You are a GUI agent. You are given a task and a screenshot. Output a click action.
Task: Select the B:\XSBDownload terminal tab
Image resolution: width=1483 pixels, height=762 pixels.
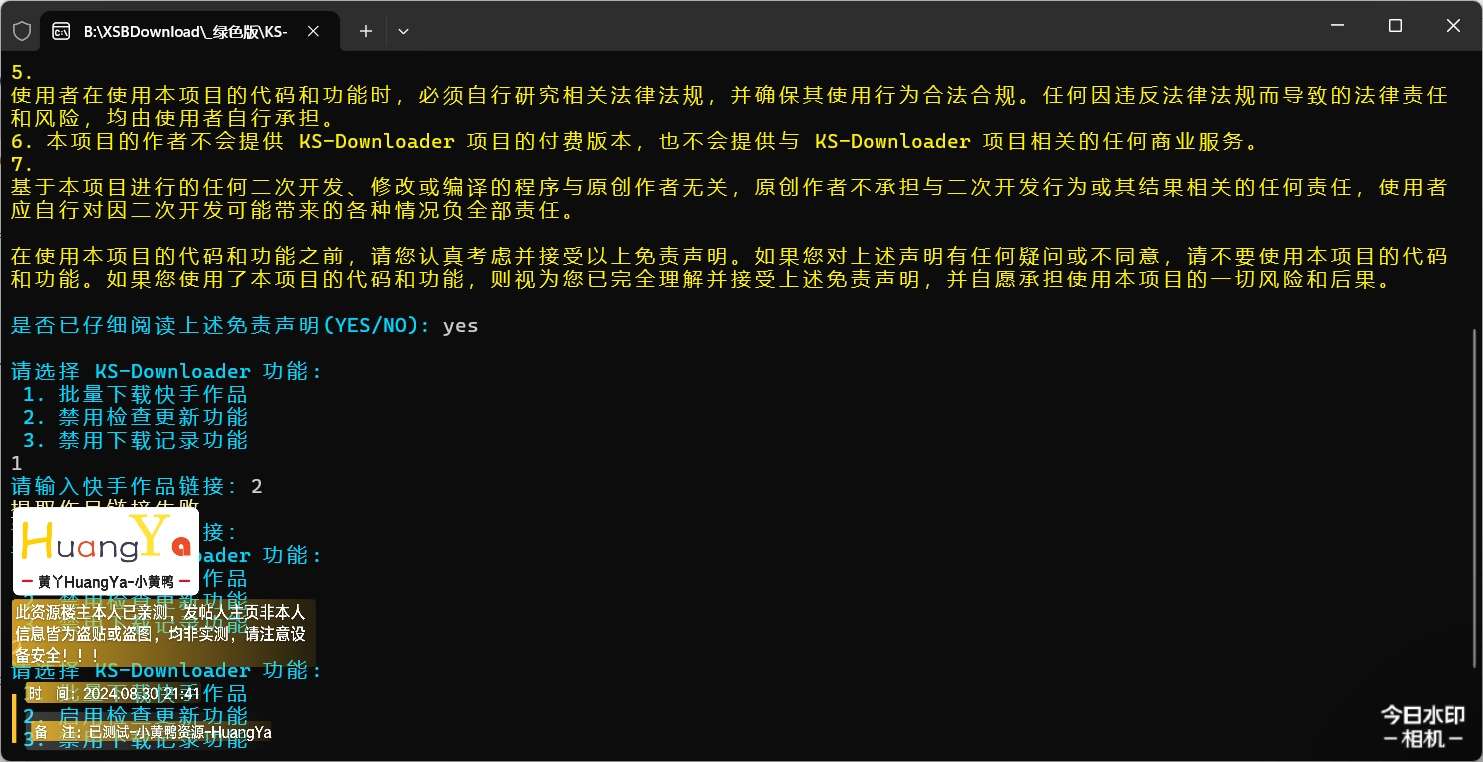(x=191, y=31)
